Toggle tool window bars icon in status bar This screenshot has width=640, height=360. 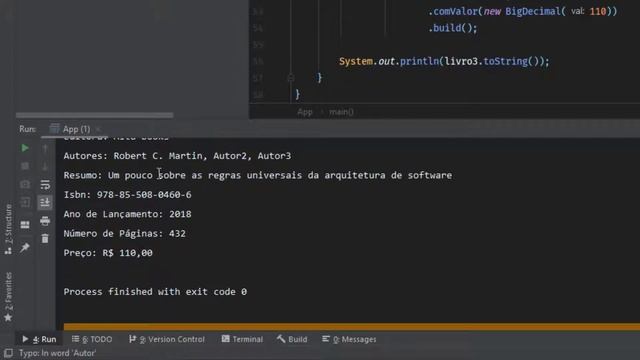tap(8, 353)
